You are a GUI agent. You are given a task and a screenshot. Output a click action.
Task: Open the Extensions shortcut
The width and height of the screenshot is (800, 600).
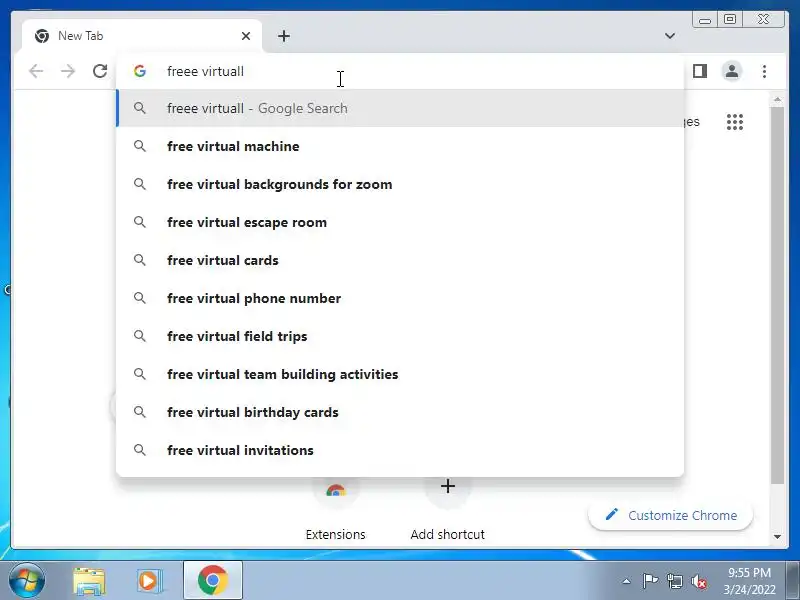(x=335, y=508)
